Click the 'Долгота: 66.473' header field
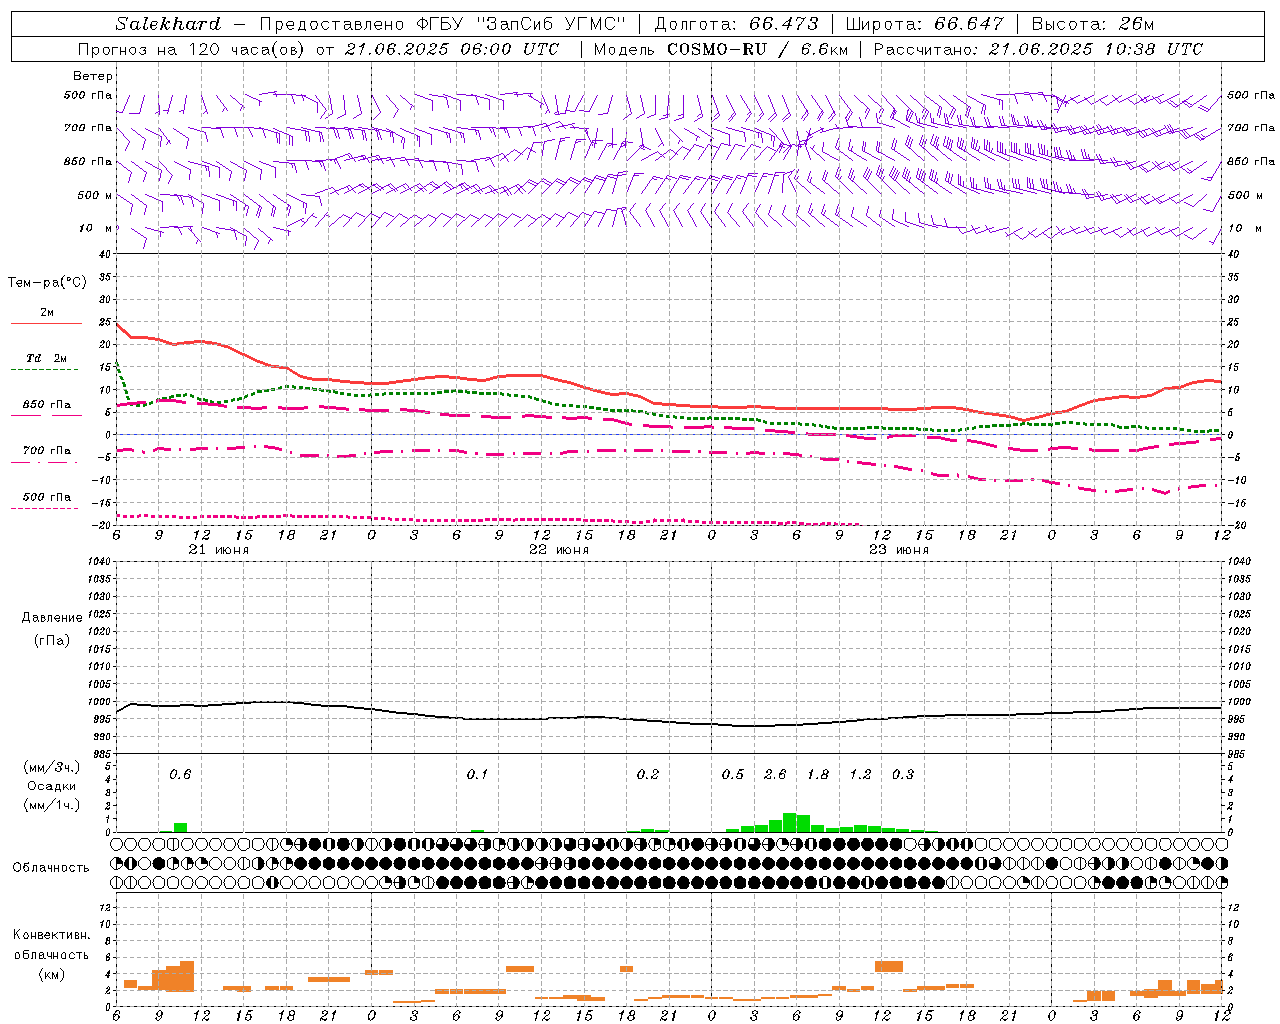1280x1024 pixels. pos(736,24)
